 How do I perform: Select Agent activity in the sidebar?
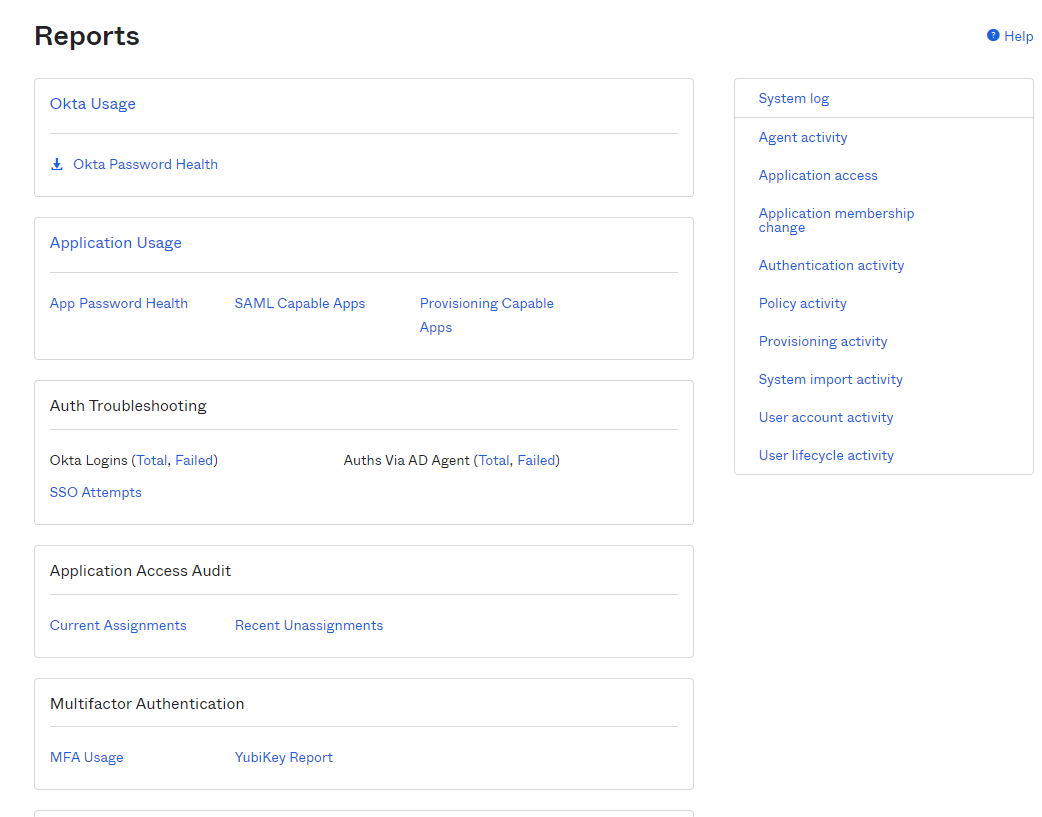[x=803, y=137]
